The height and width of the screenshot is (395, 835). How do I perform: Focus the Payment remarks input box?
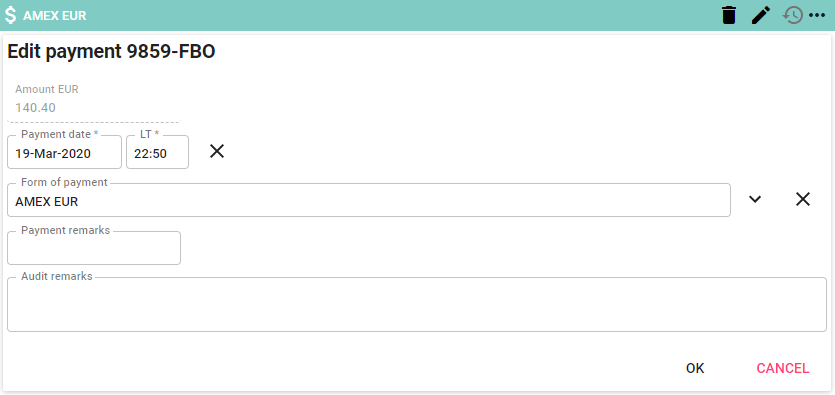click(94, 248)
